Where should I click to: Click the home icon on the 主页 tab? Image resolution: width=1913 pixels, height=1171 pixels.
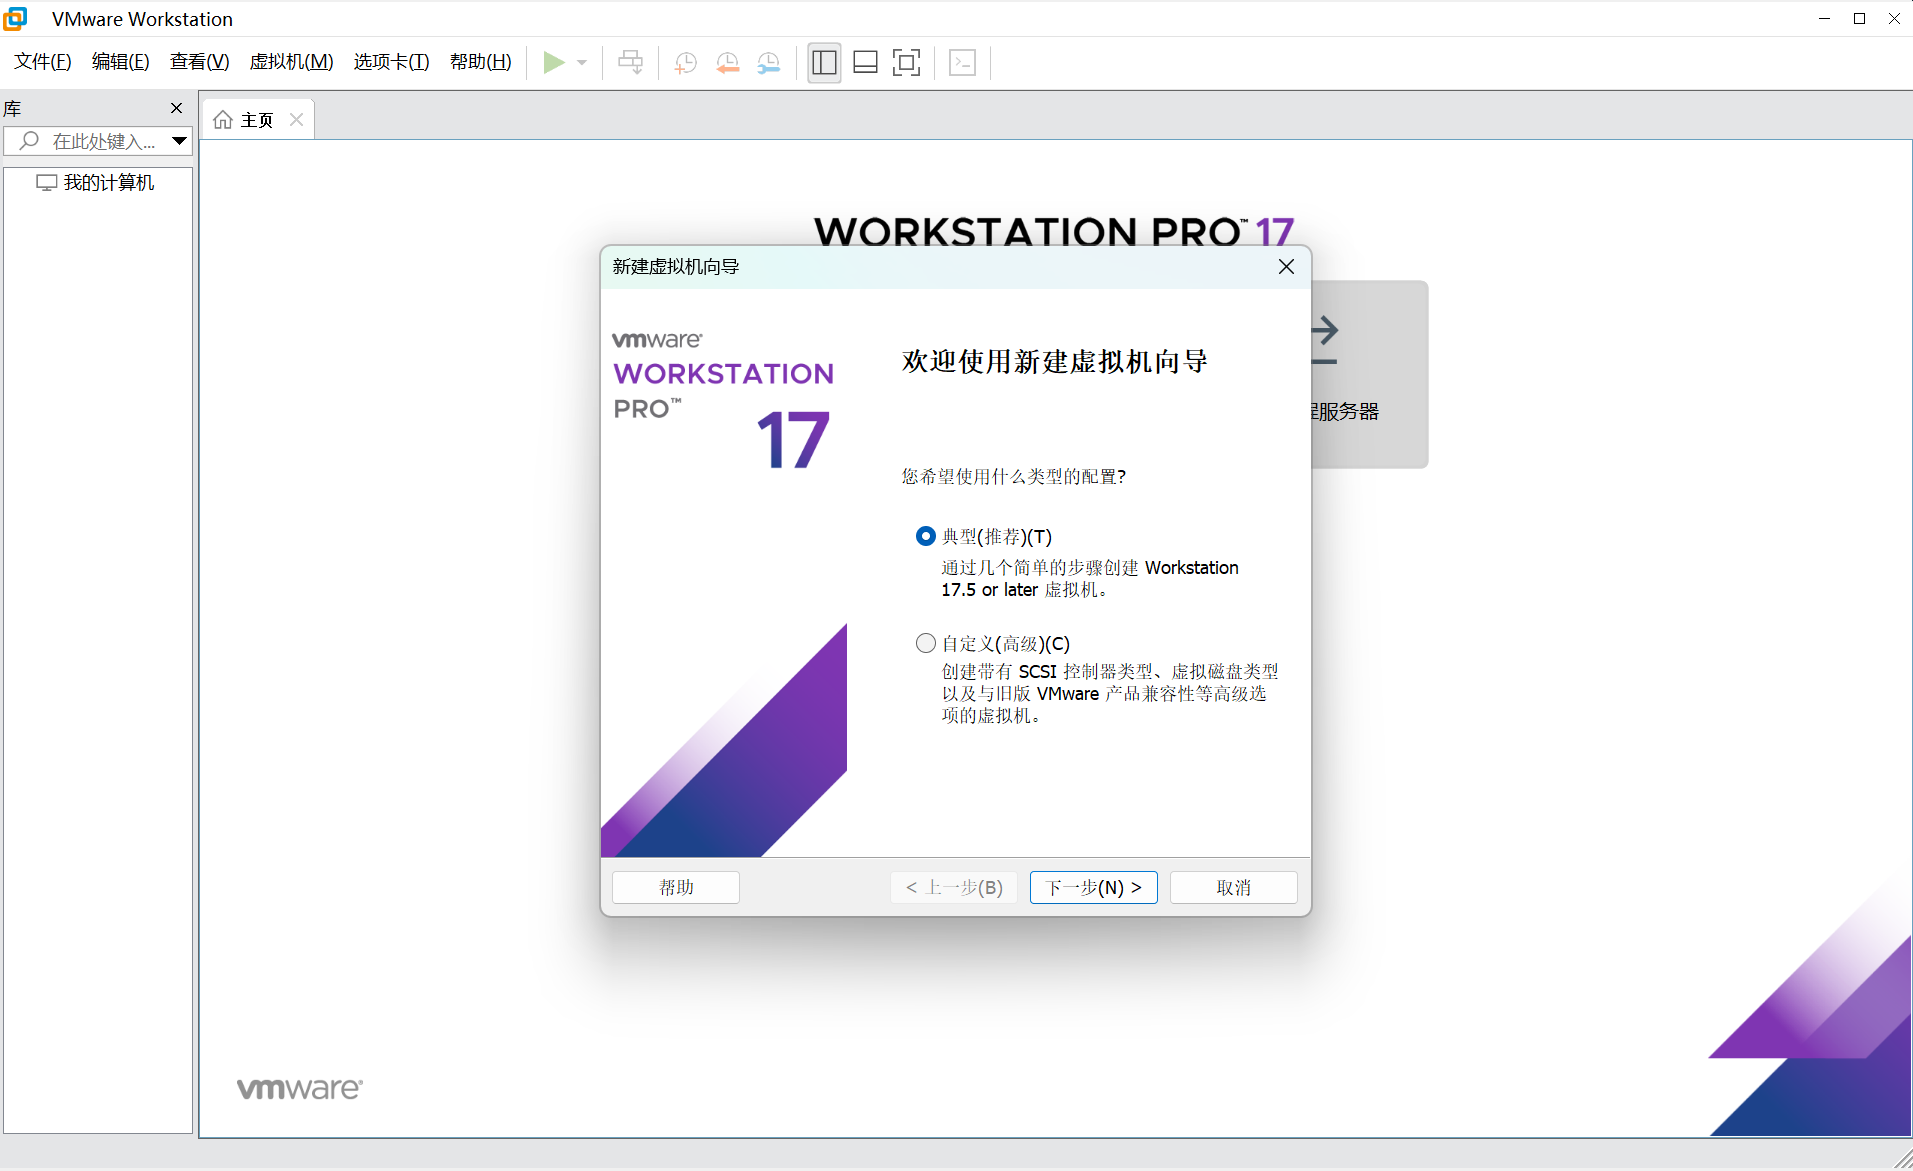coord(223,120)
